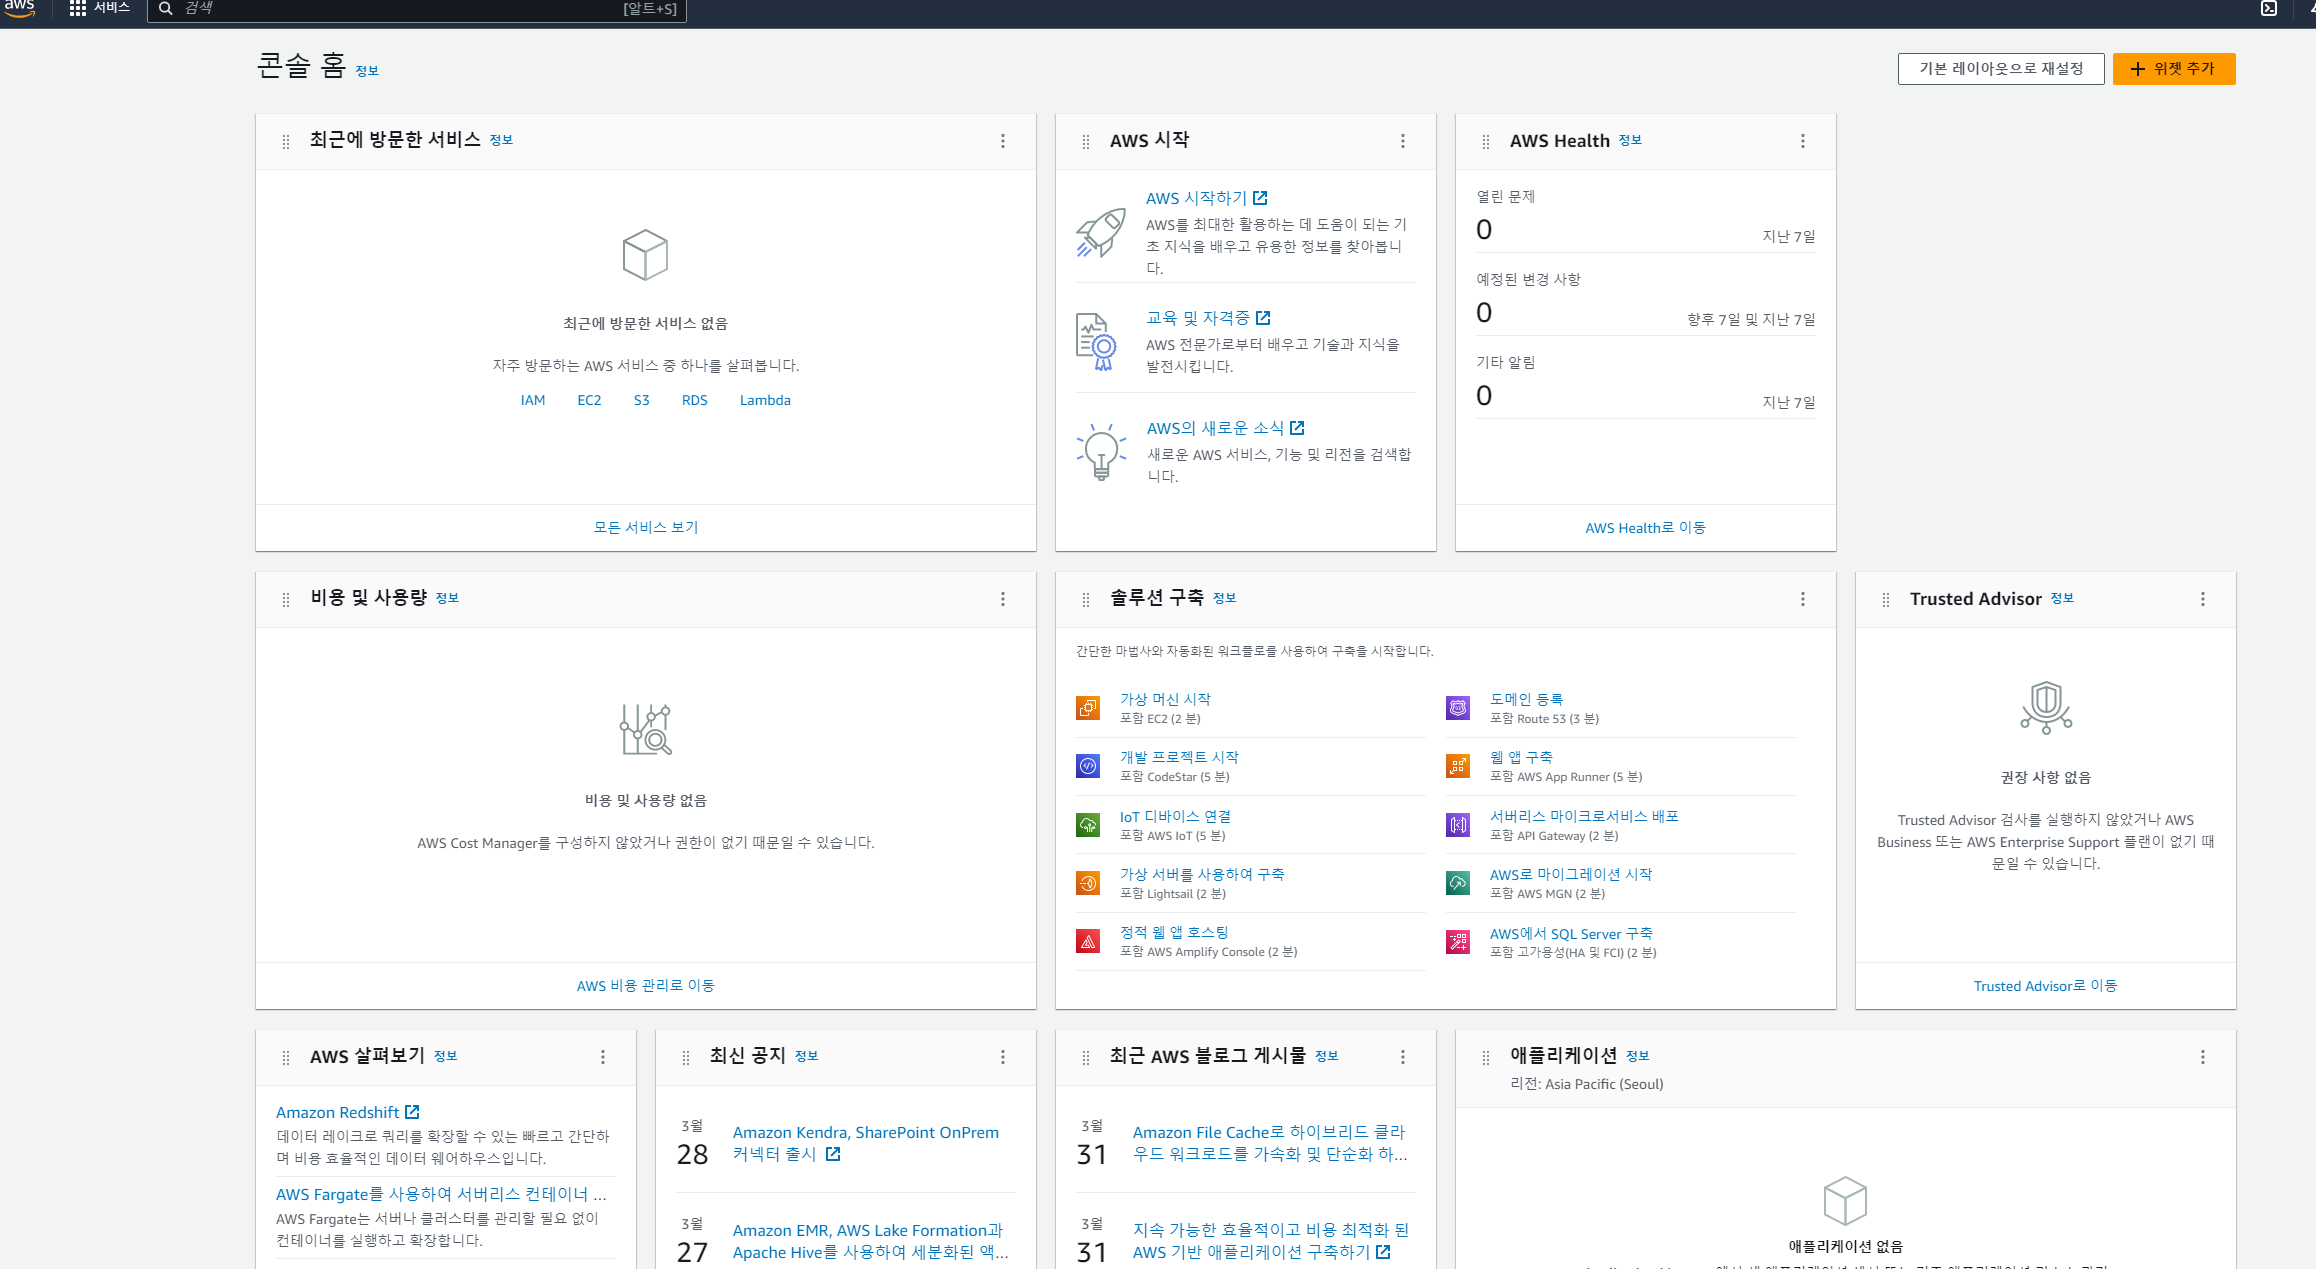Open the RDS service link
The image size is (2316, 1269).
pyautogui.click(x=694, y=400)
